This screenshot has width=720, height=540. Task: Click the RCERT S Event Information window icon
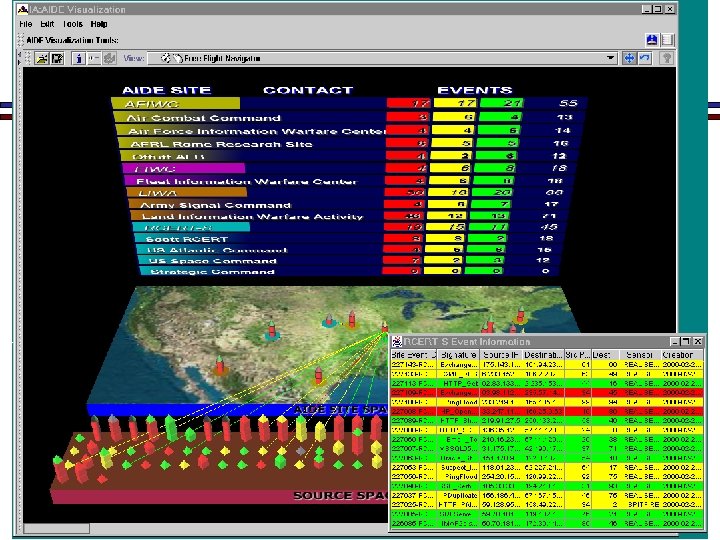coord(397,342)
